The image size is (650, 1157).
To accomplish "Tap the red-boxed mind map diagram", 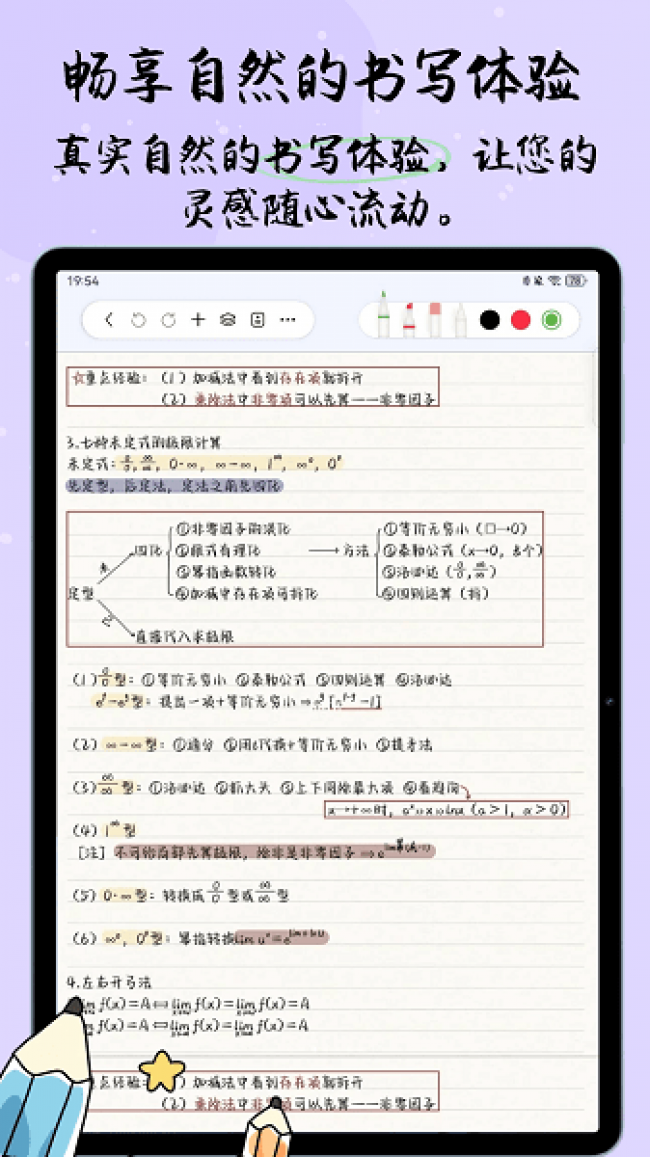I will (305, 579).
